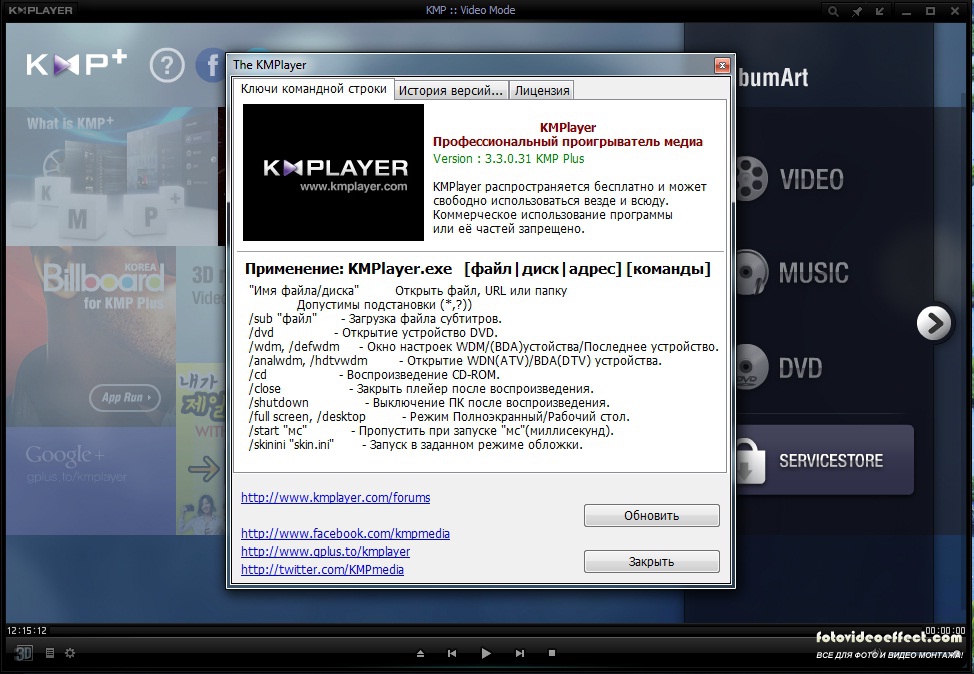Open DVD section in the side panel
The height and width of the screenshot is (674, 974).
[778, 368]
